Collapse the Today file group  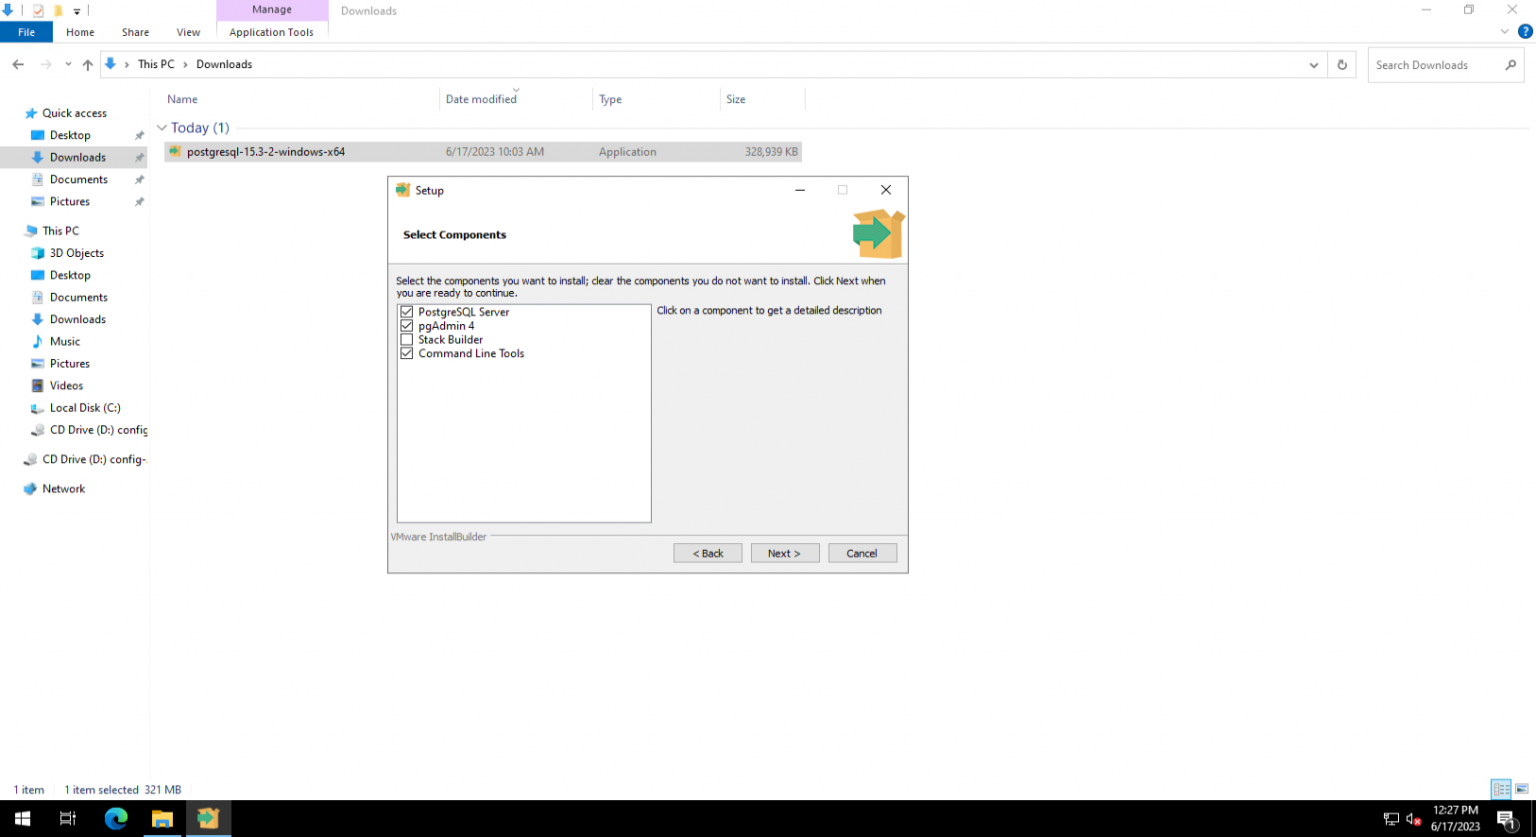(x=162, y=128)
